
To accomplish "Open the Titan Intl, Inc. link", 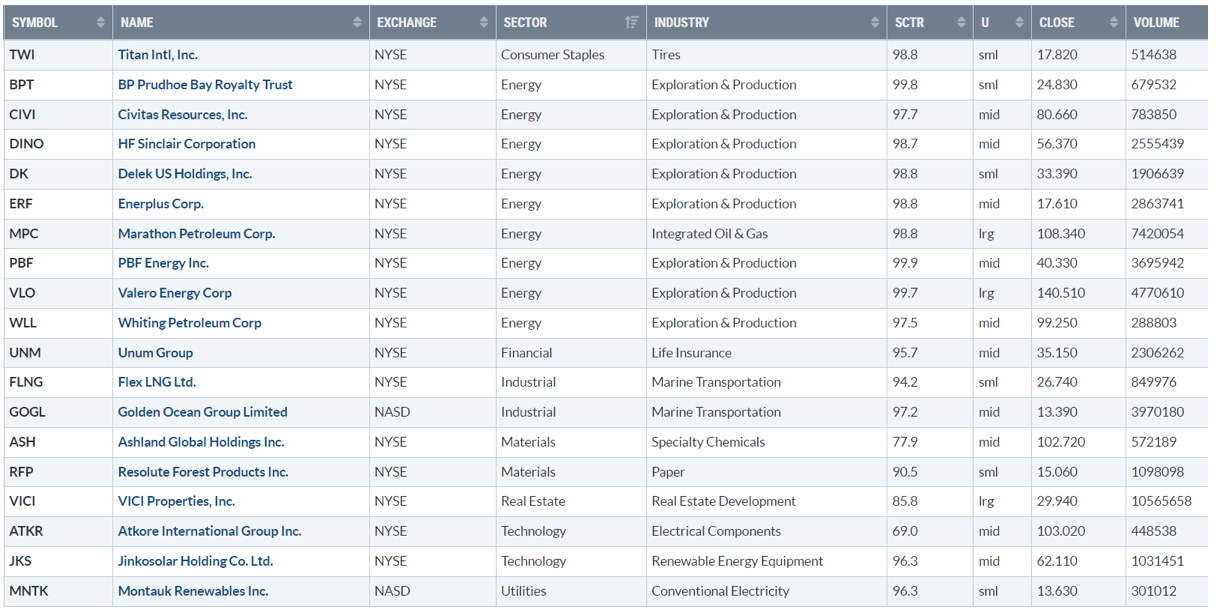I will coord(158,55).
